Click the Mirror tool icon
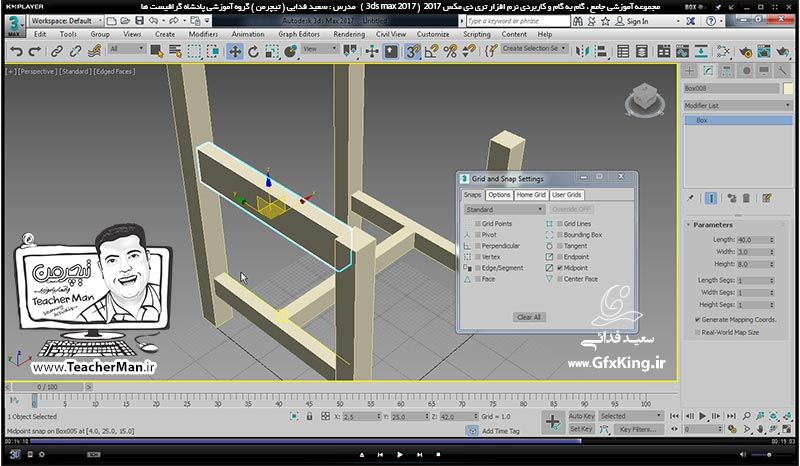Viewport: 800px width, 466px height. (582, 51)
